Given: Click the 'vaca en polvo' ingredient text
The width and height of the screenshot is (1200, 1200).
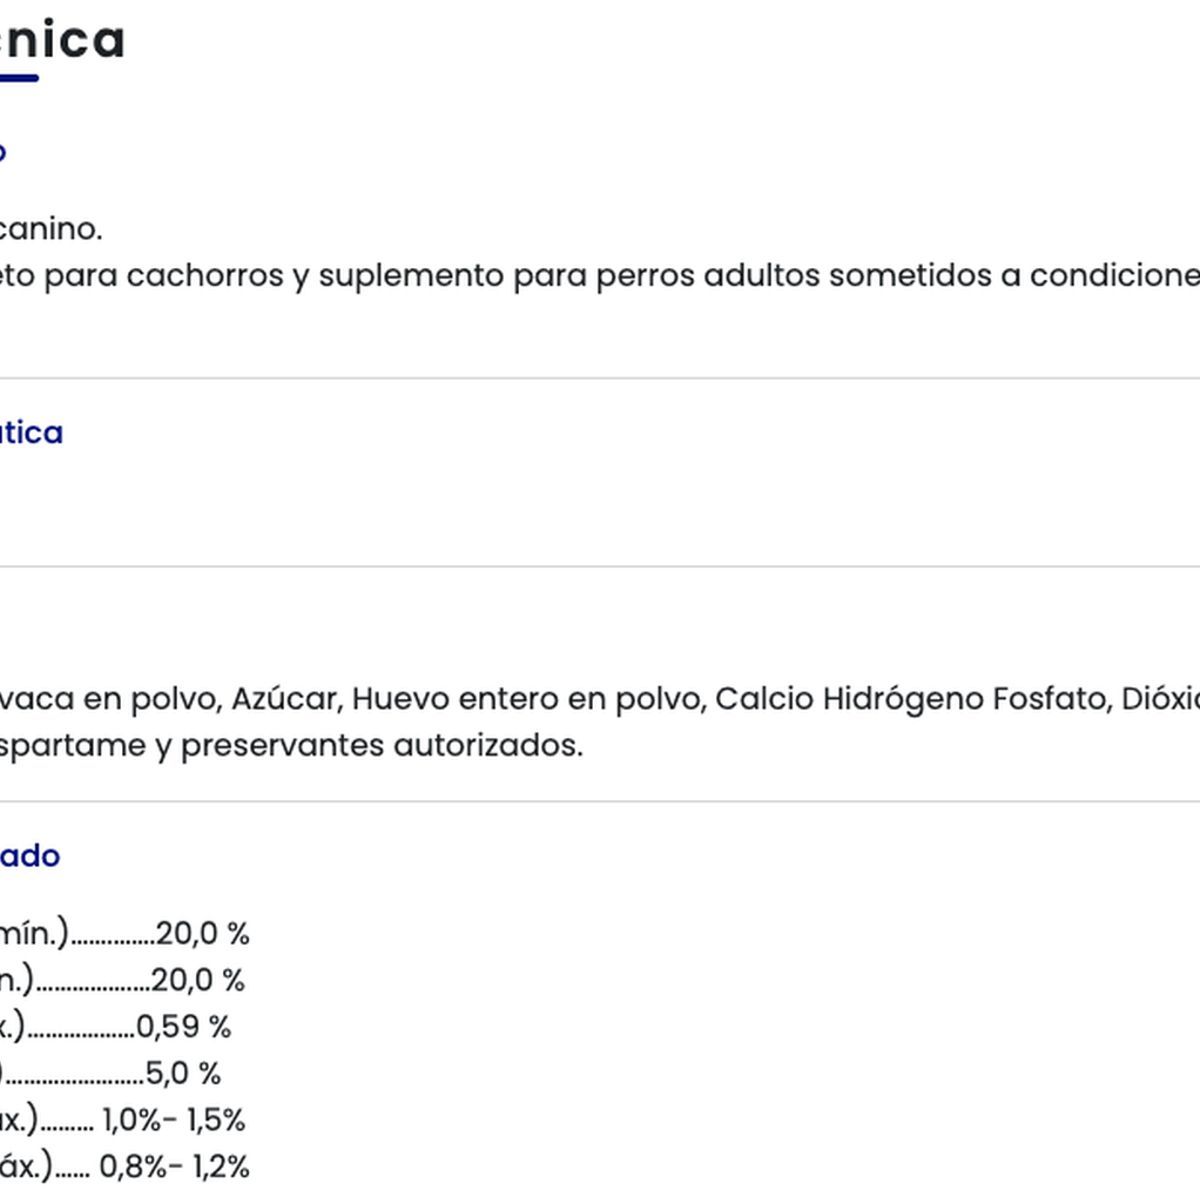Looking at the screenshot, I should coord(108,698).
